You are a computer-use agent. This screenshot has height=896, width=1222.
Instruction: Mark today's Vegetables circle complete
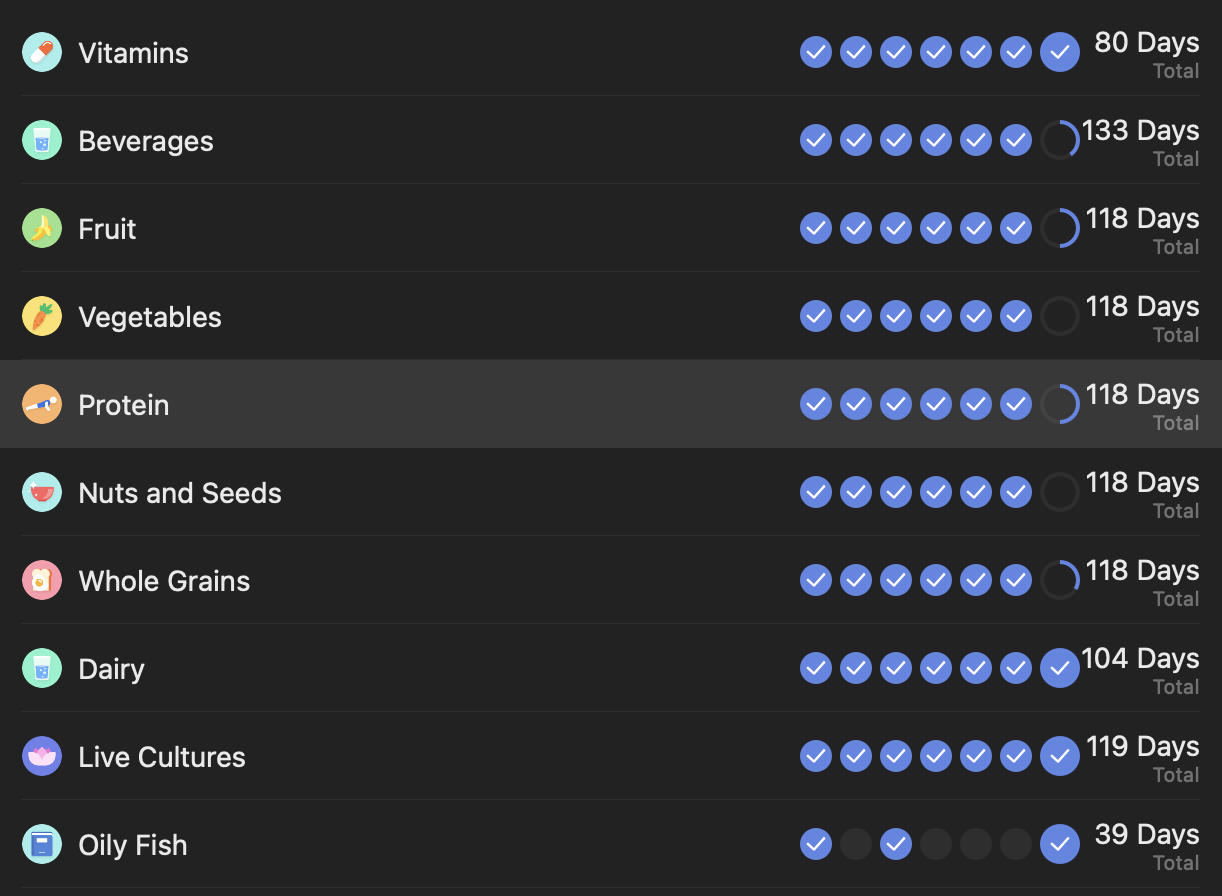click(x=1059, y=316)
